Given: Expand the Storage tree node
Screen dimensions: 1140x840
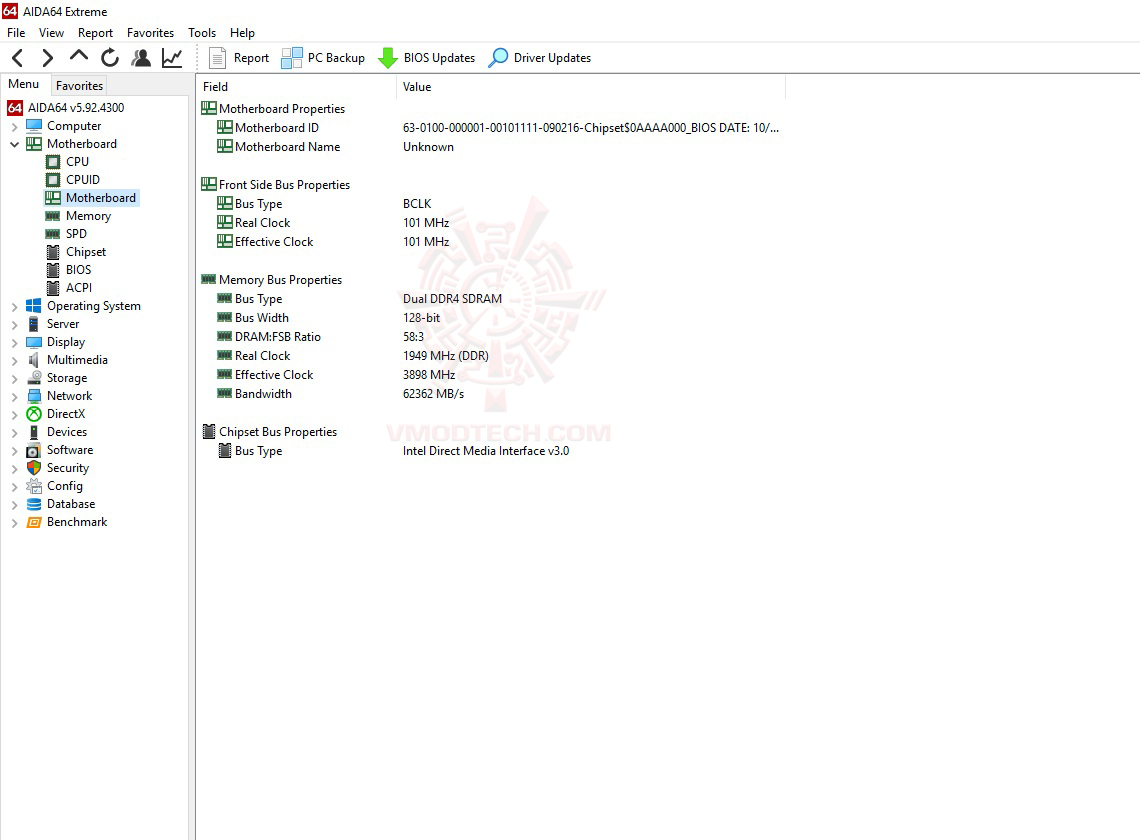Looking at the screenshot, I should 15,379.
